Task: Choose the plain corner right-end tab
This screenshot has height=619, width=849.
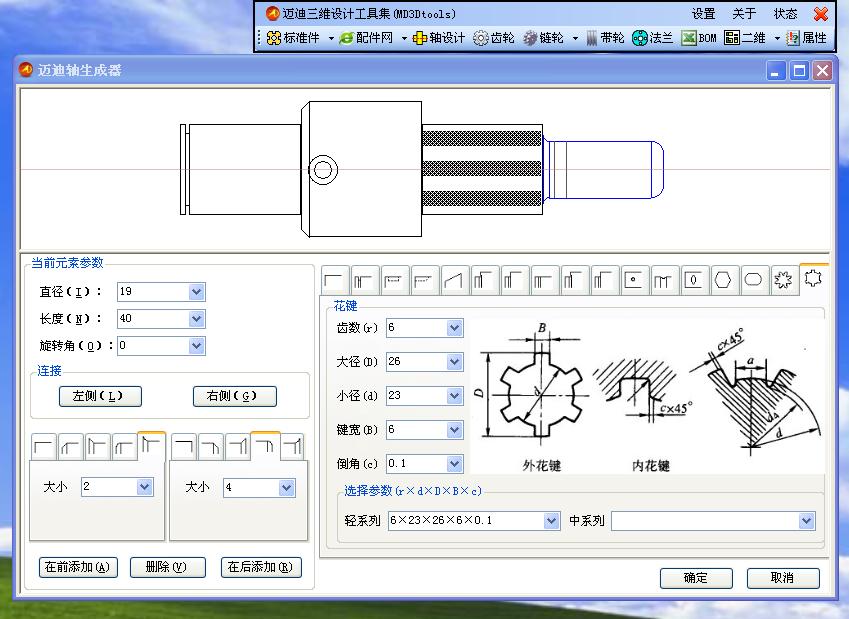Action: click(x=184, y=447)
